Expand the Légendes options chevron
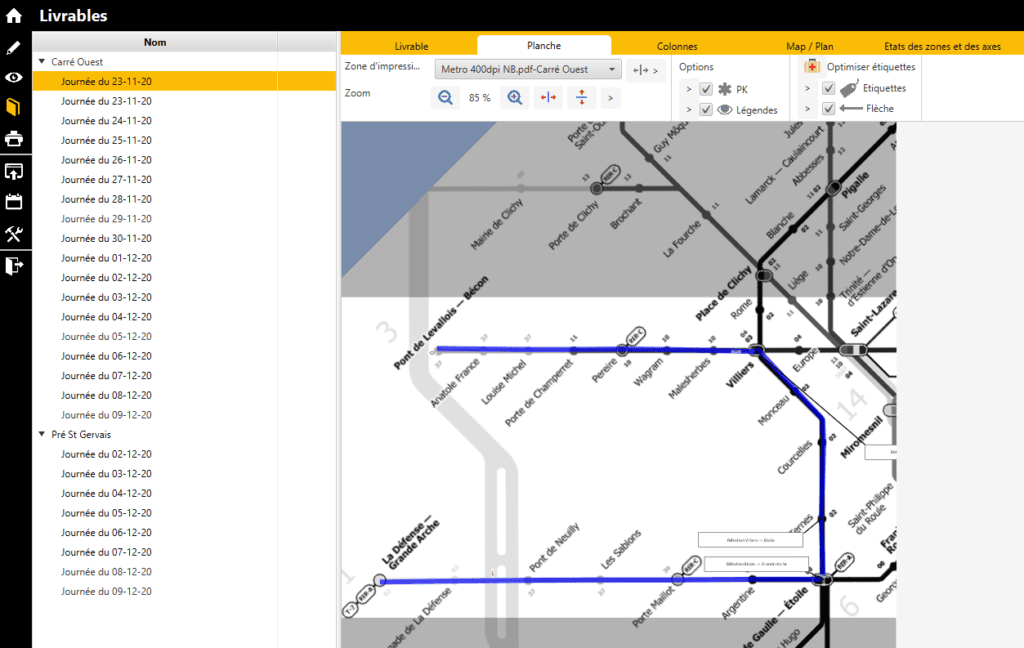Viewport: 1024px width, 648px height. 689,110
